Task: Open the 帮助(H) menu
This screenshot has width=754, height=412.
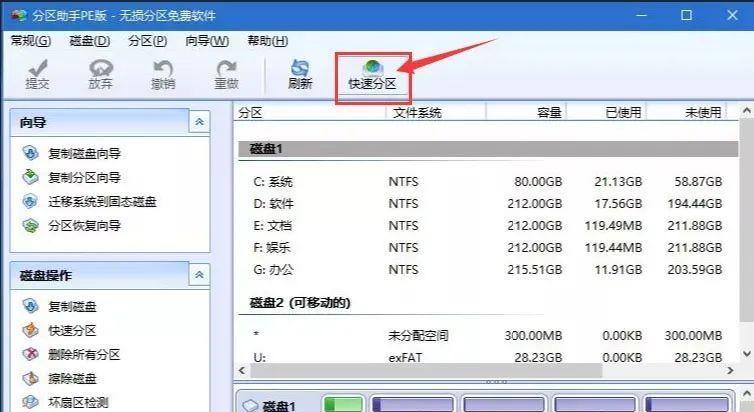Action: [267, 41]
